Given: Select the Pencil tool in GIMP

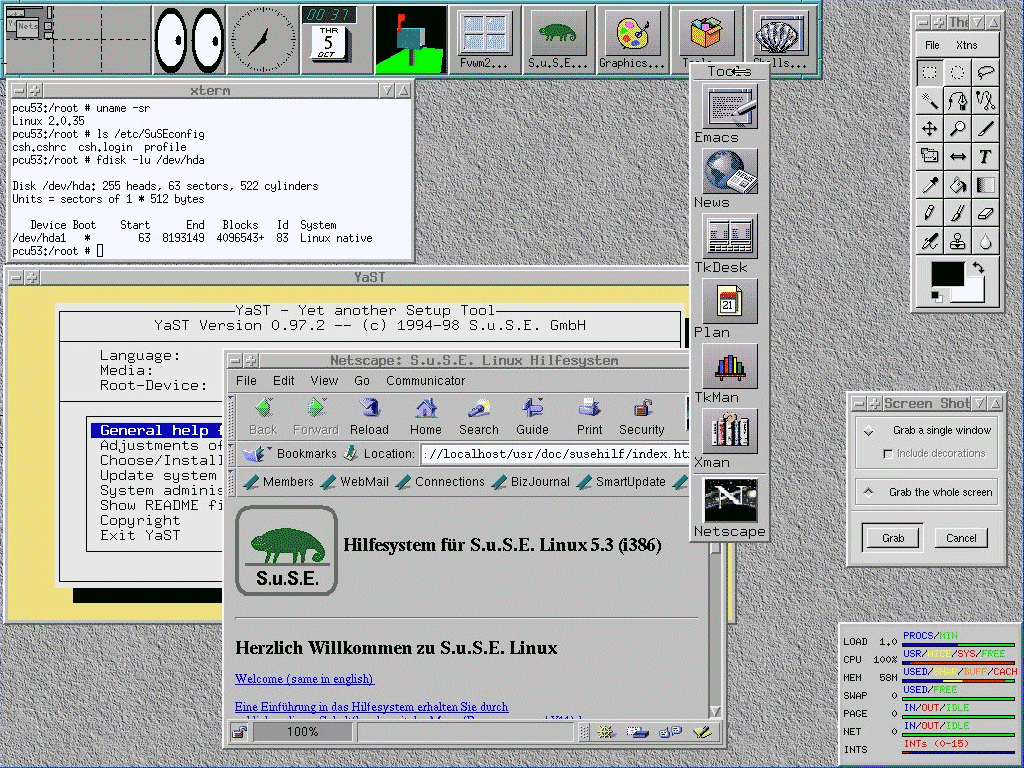Looking at the screenshot, I should [x=929, y=213].
